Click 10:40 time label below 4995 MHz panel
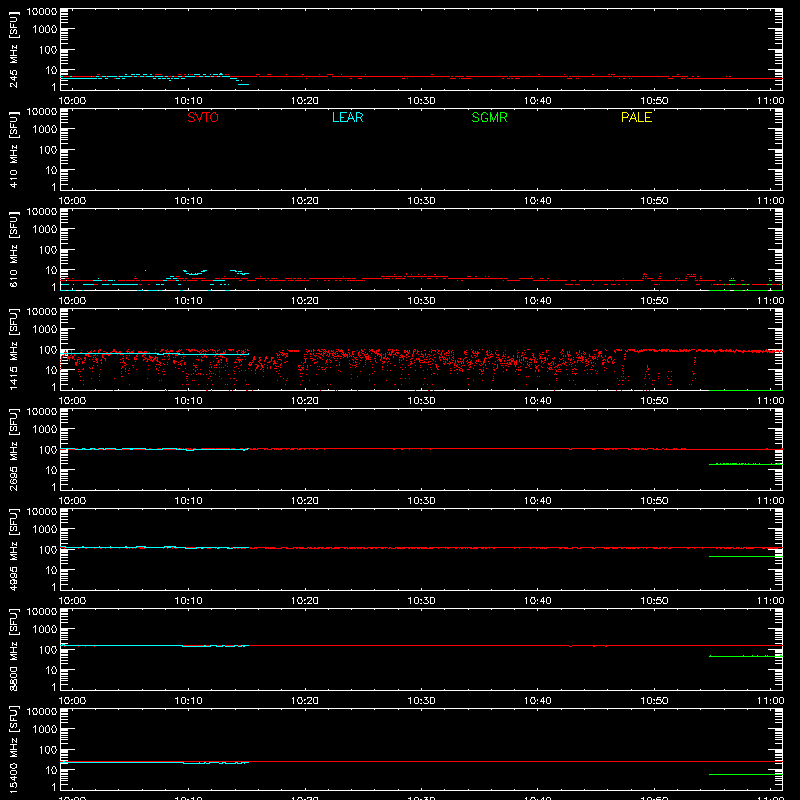This screenshot has width=800, height=800. (x=538, y=601)
